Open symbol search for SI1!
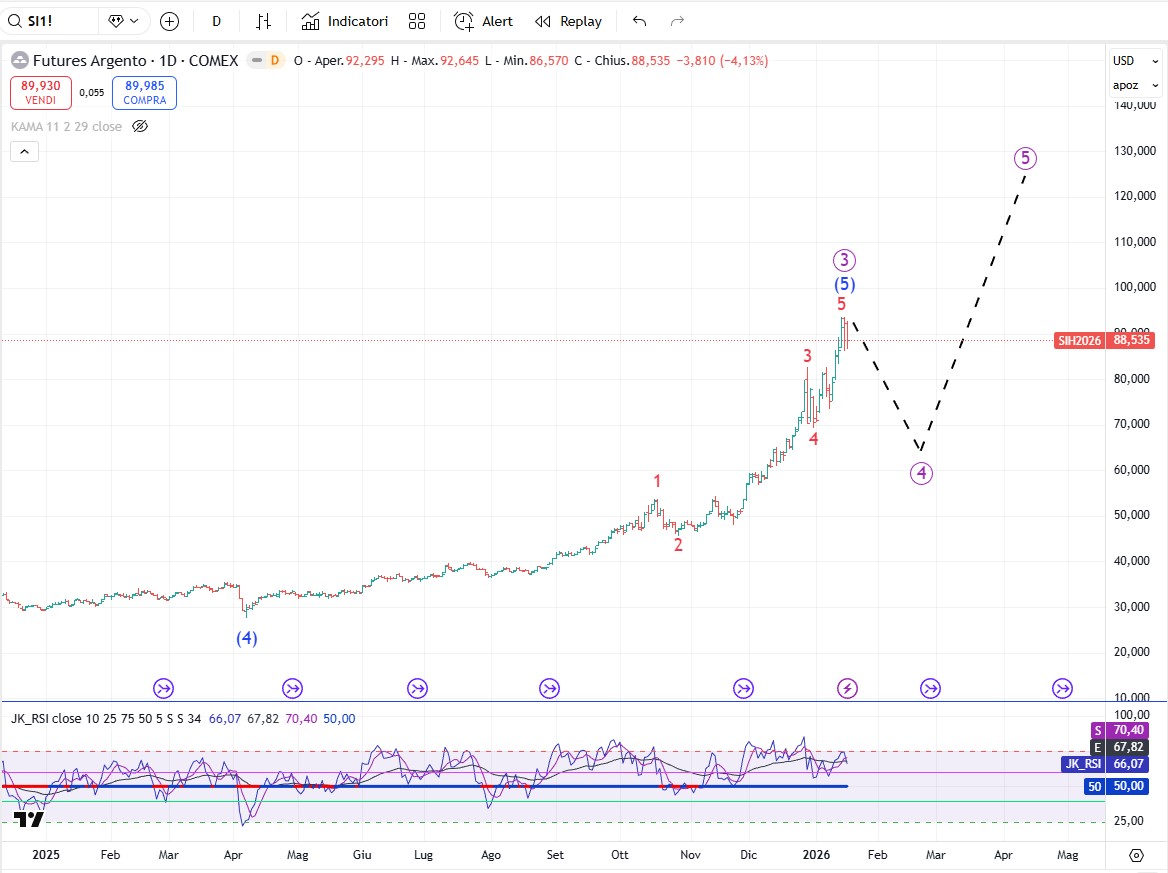Screen dimensions: 1168x873 [48, 21]
